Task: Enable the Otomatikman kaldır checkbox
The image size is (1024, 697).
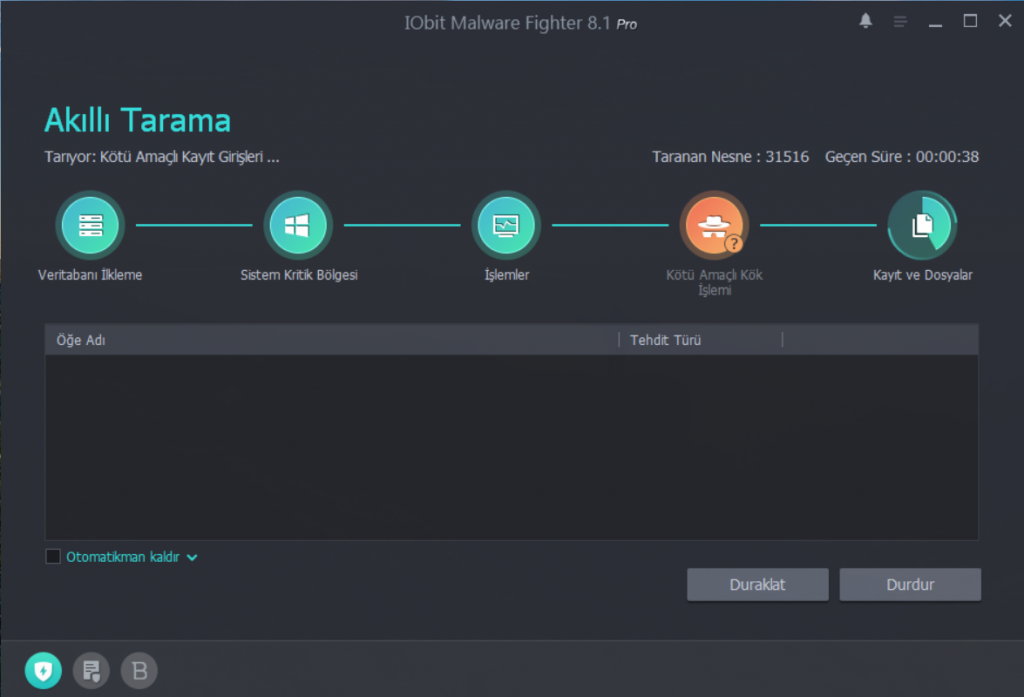Action: (53, 557)
